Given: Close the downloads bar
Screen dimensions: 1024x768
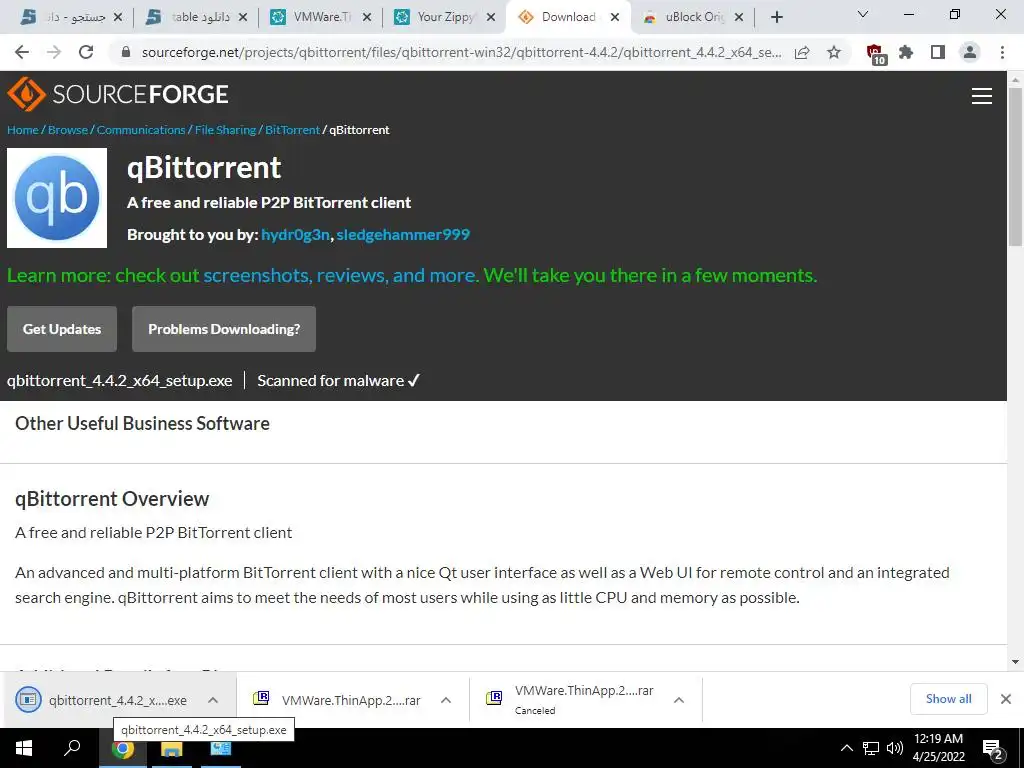Looking at the screenshot, I should [1006, 699].
